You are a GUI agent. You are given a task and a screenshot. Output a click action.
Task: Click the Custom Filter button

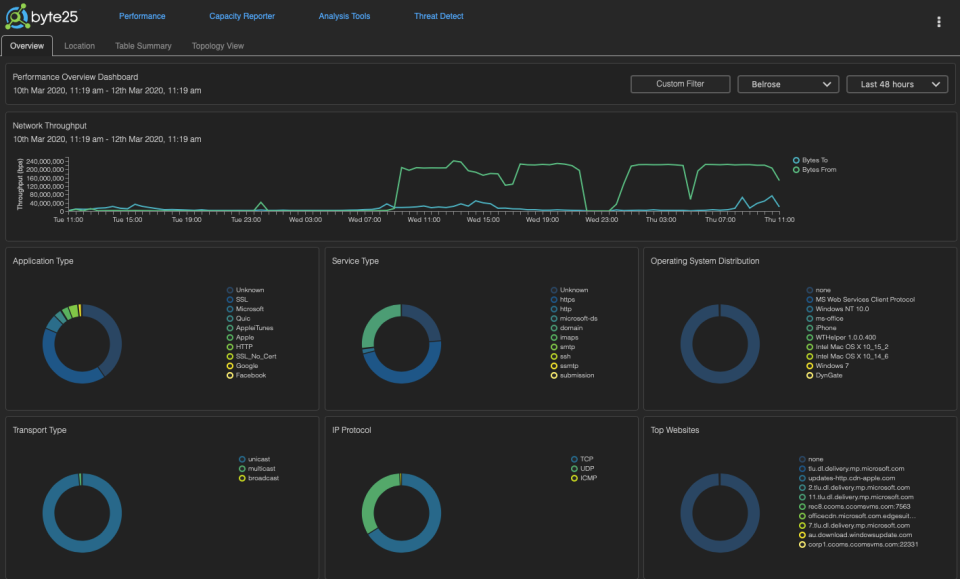pos(679,85)
